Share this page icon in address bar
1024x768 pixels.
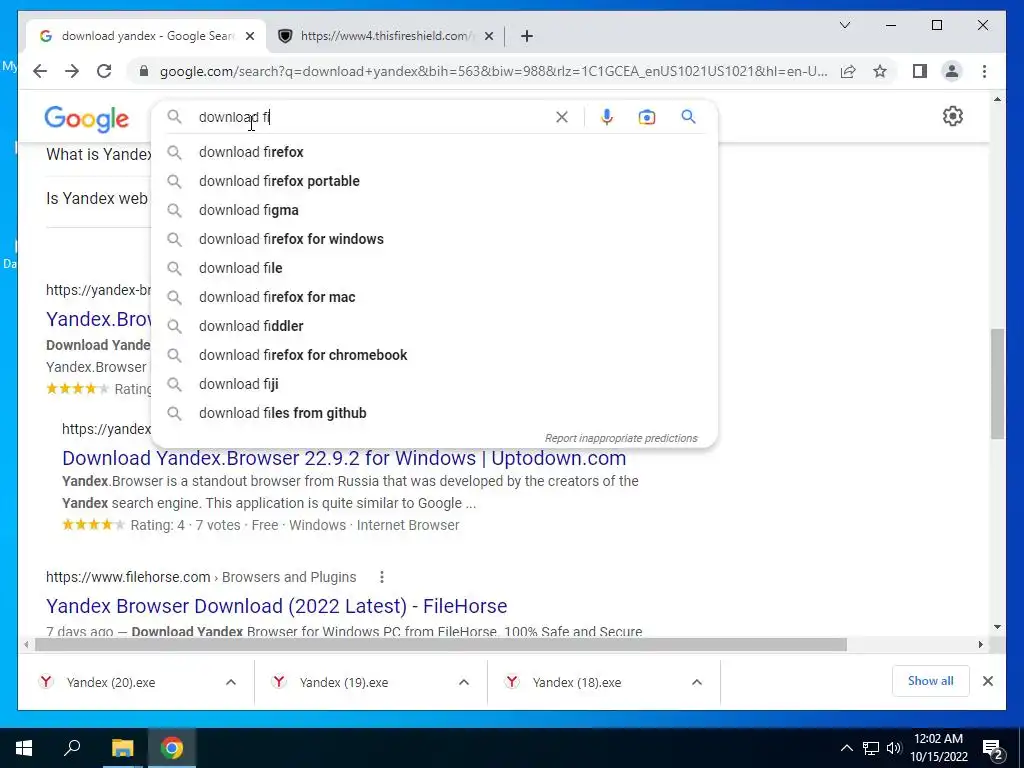tap(848, 71)
